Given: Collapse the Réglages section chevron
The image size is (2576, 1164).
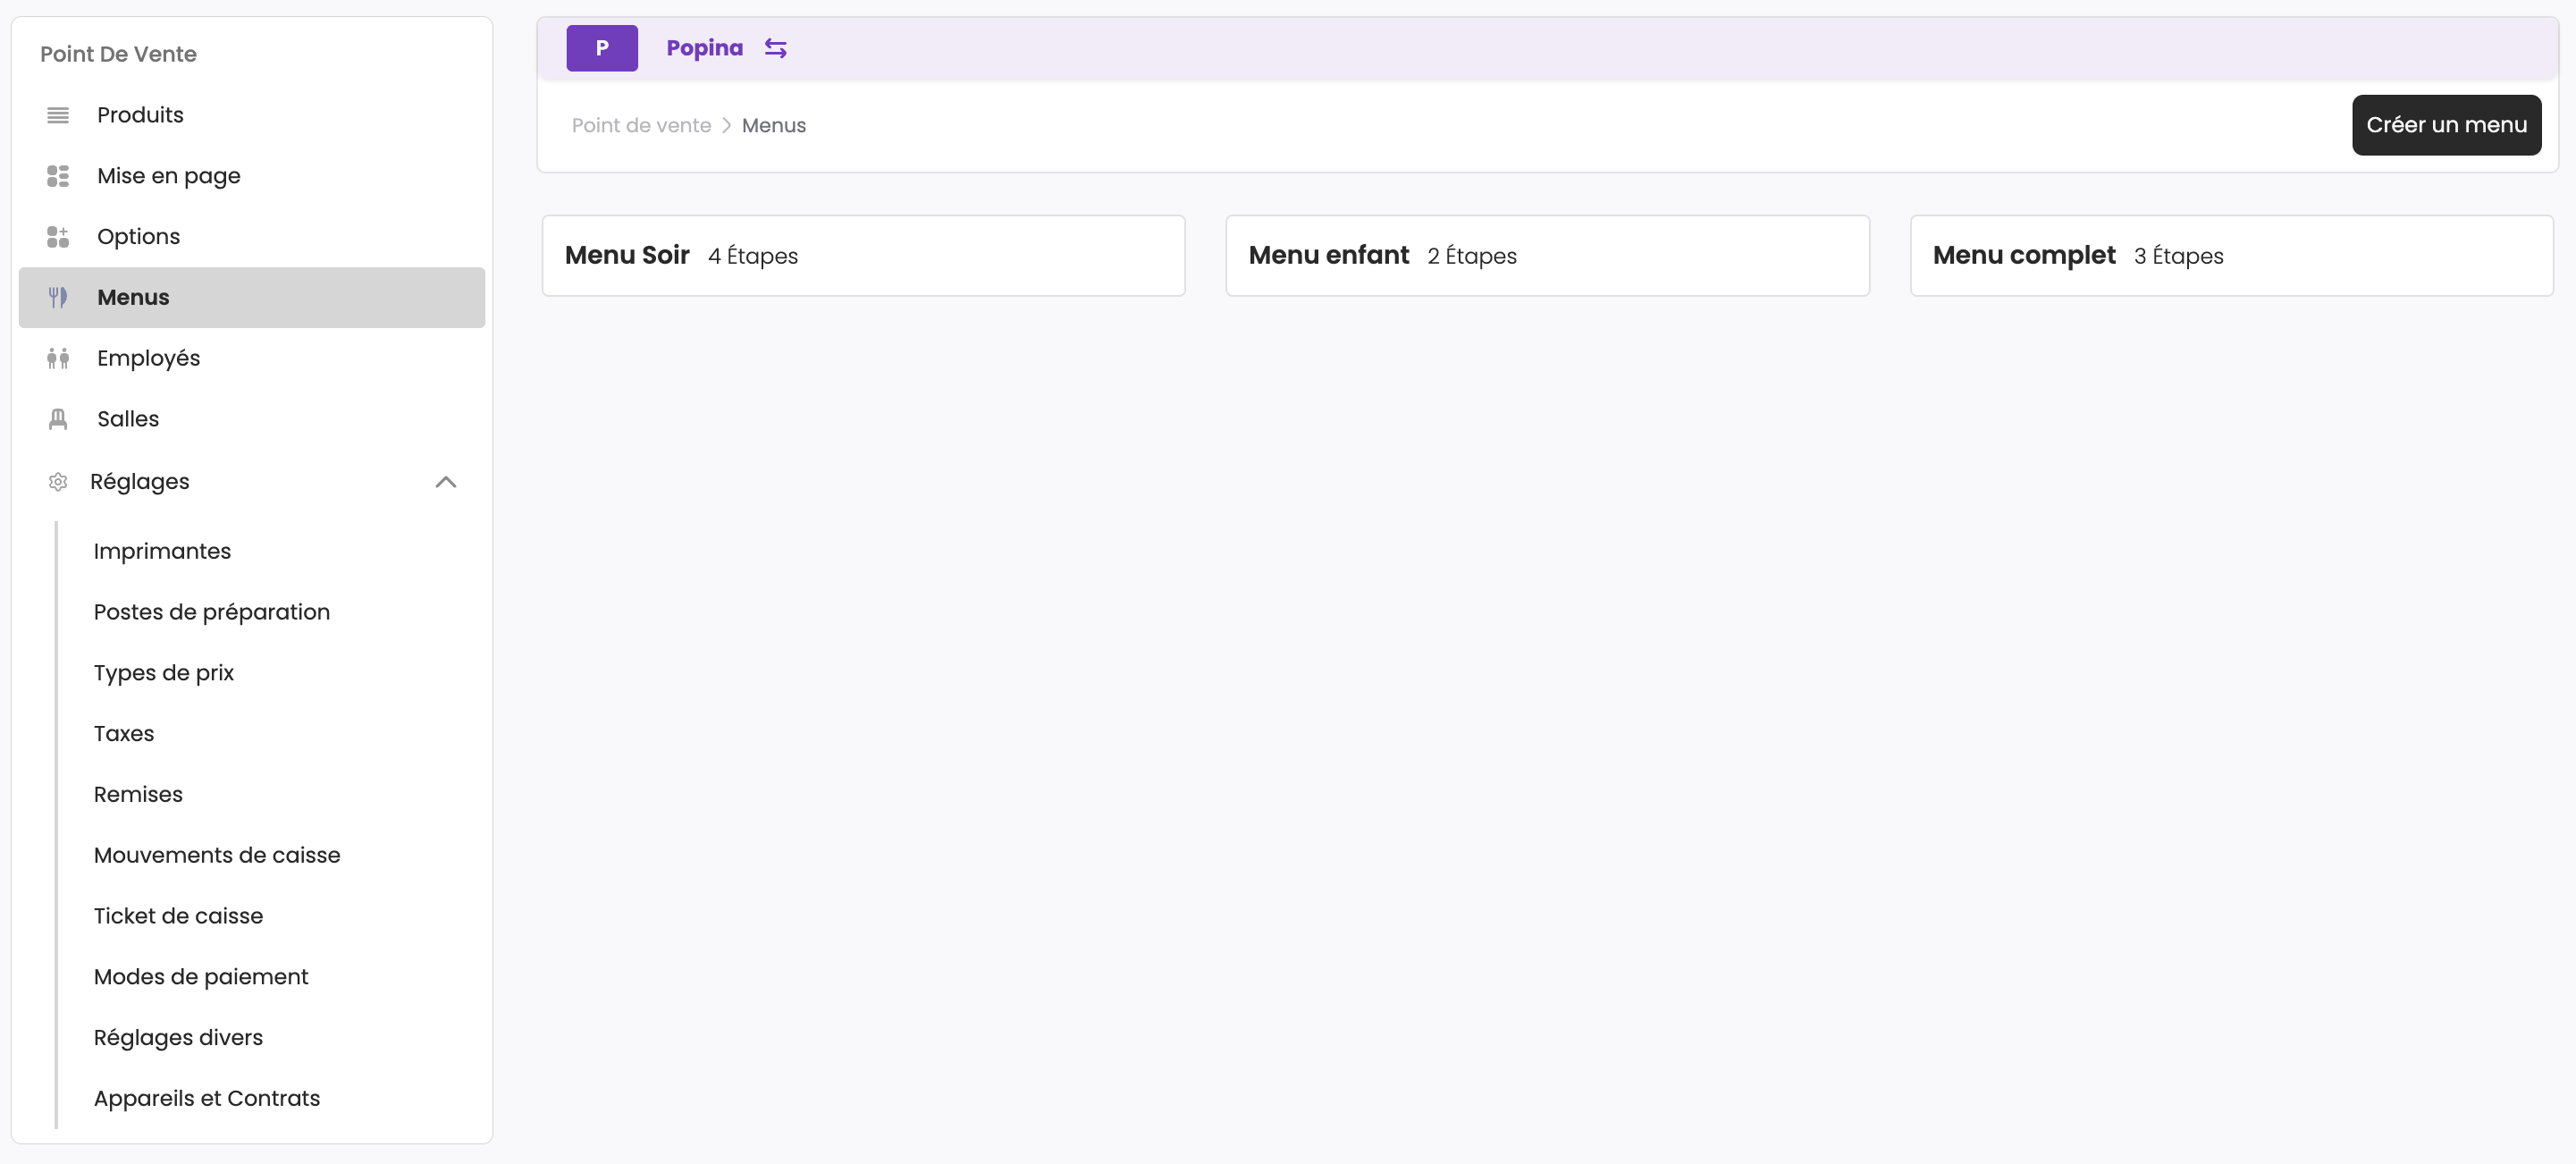Looking at the screenshot, I should click(x=446, y=482).
